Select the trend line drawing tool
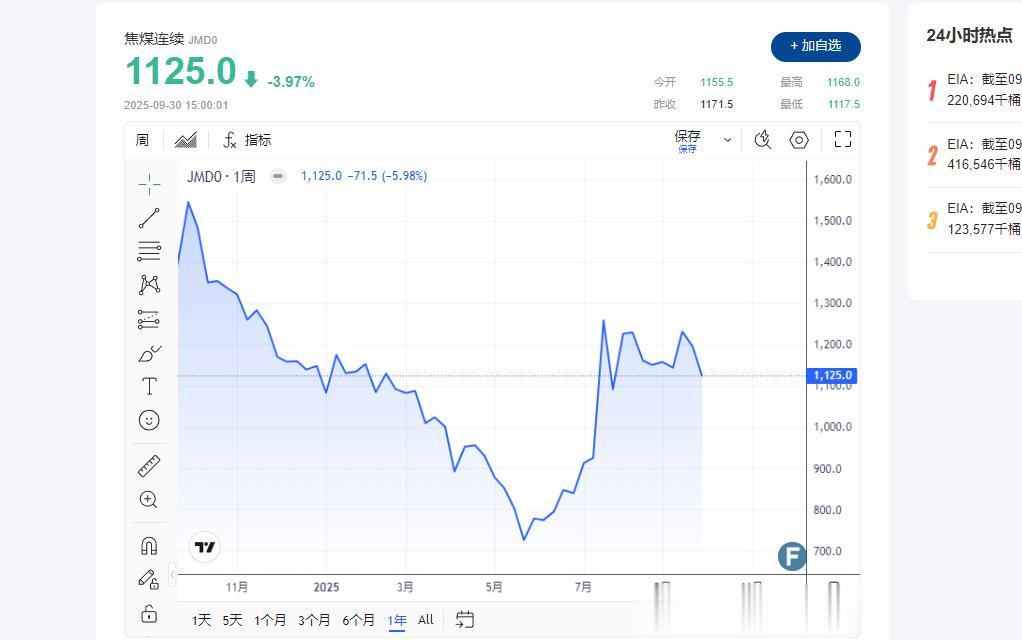 (x=149, y=218)
